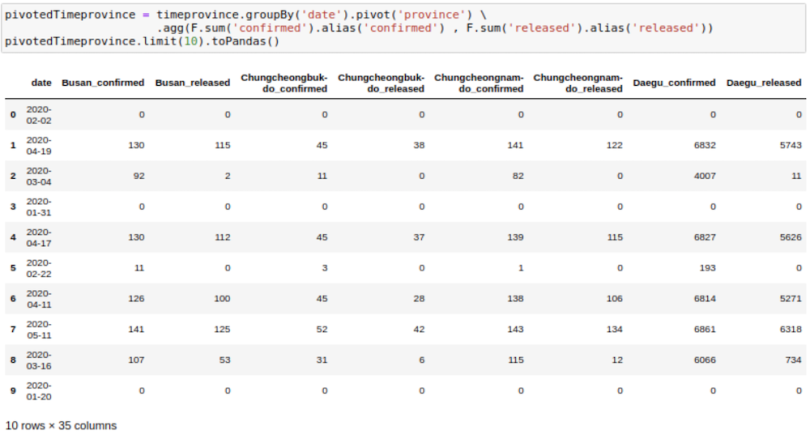This screenshot has width=810, height=439.
Task: Click Chungcheongbuk-do_released value 28
Action: 419,299
